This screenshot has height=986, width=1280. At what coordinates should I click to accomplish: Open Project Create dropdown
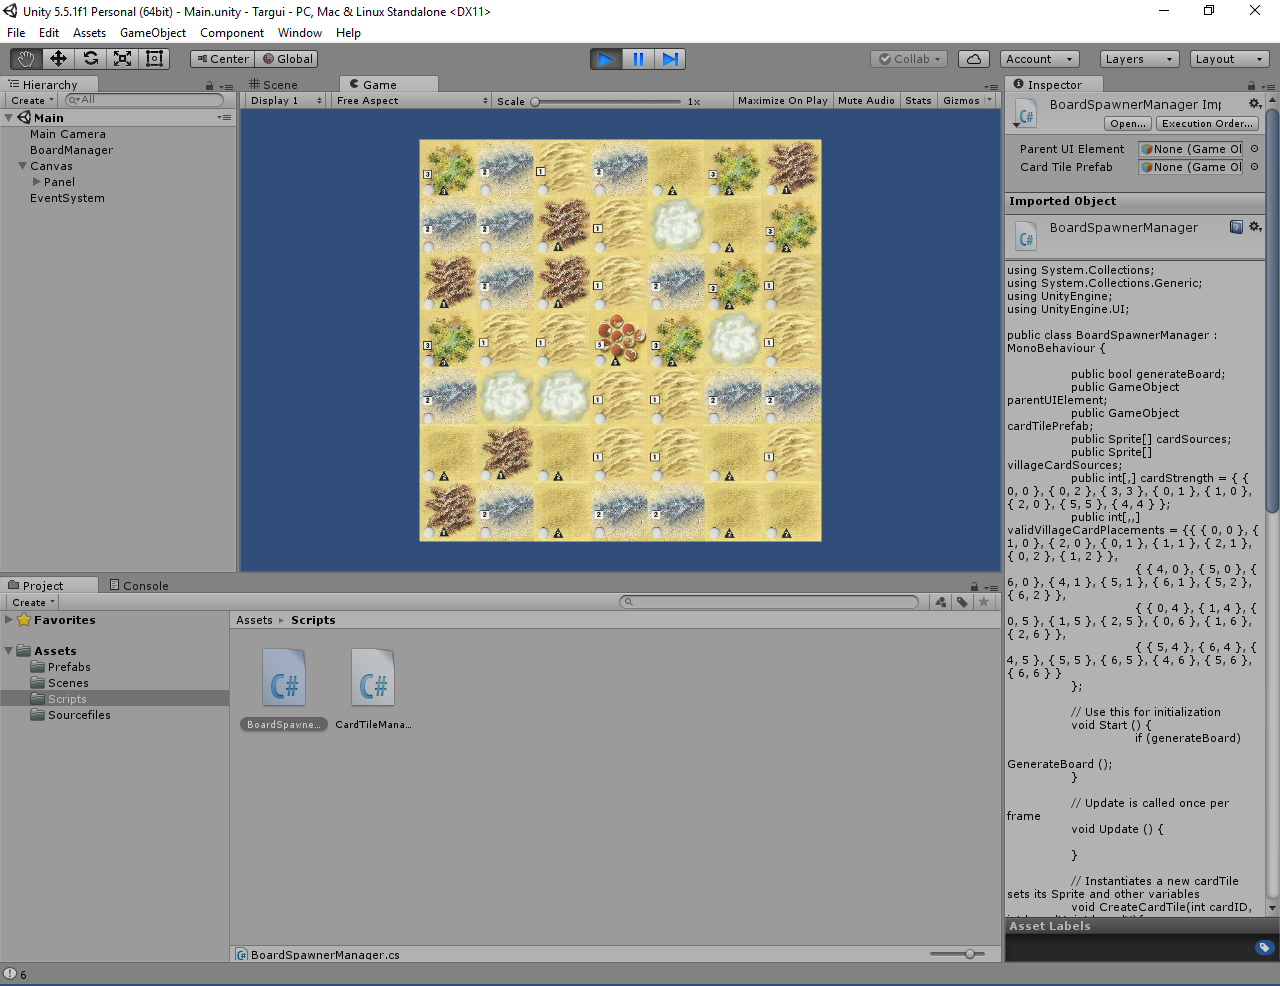[33, 602]
